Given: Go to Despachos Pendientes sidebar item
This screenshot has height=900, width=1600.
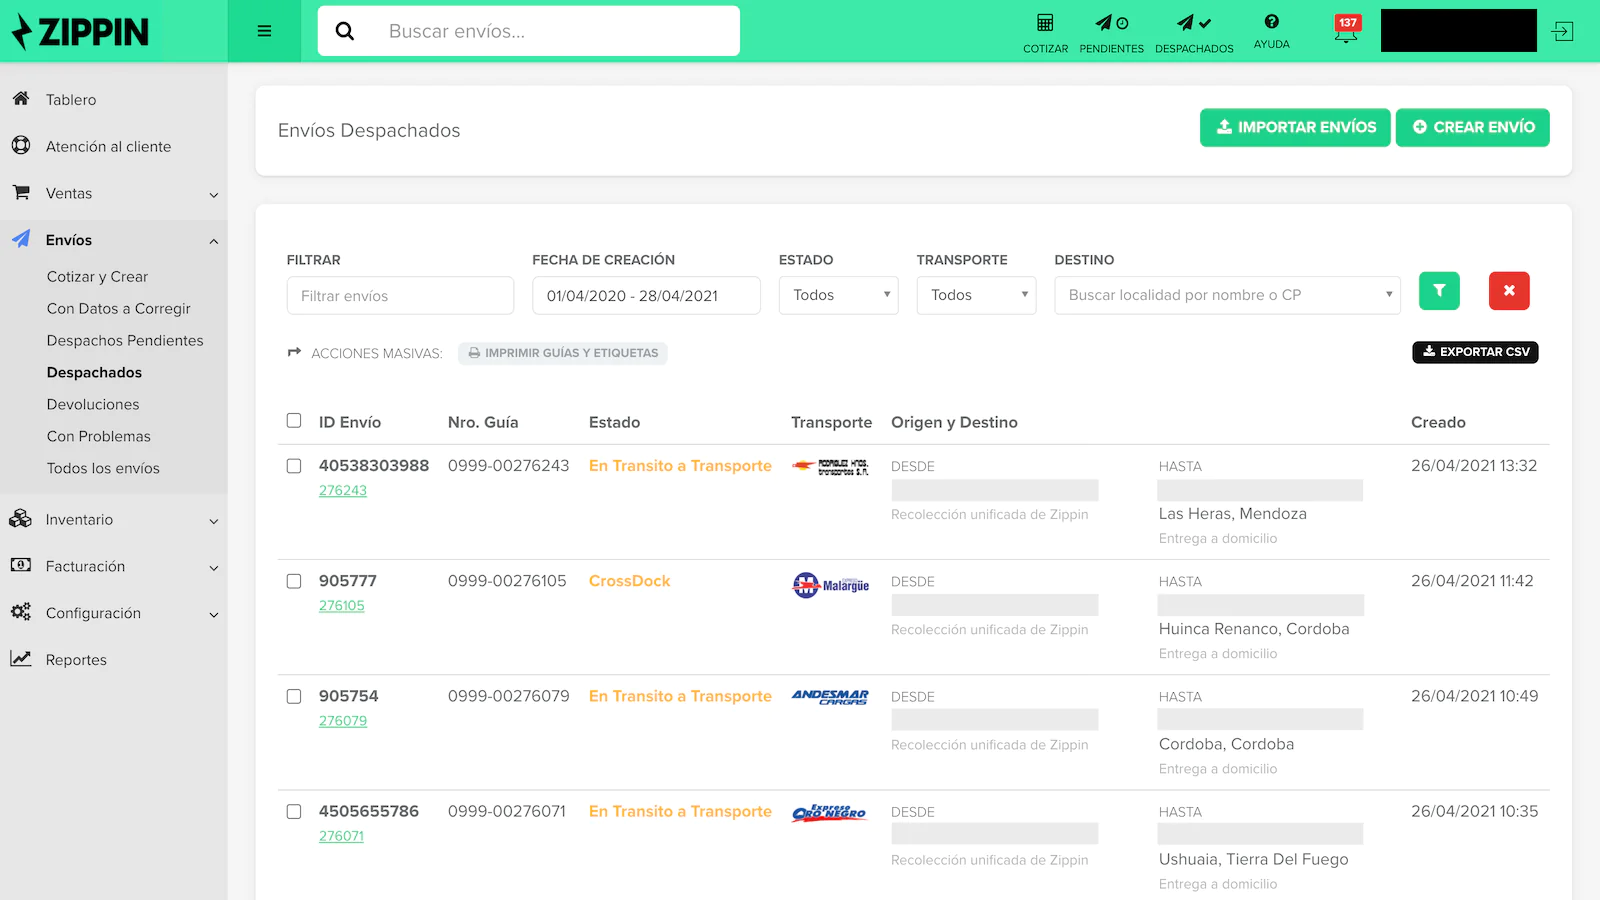Looking at the screenshot, I should 125,340.
